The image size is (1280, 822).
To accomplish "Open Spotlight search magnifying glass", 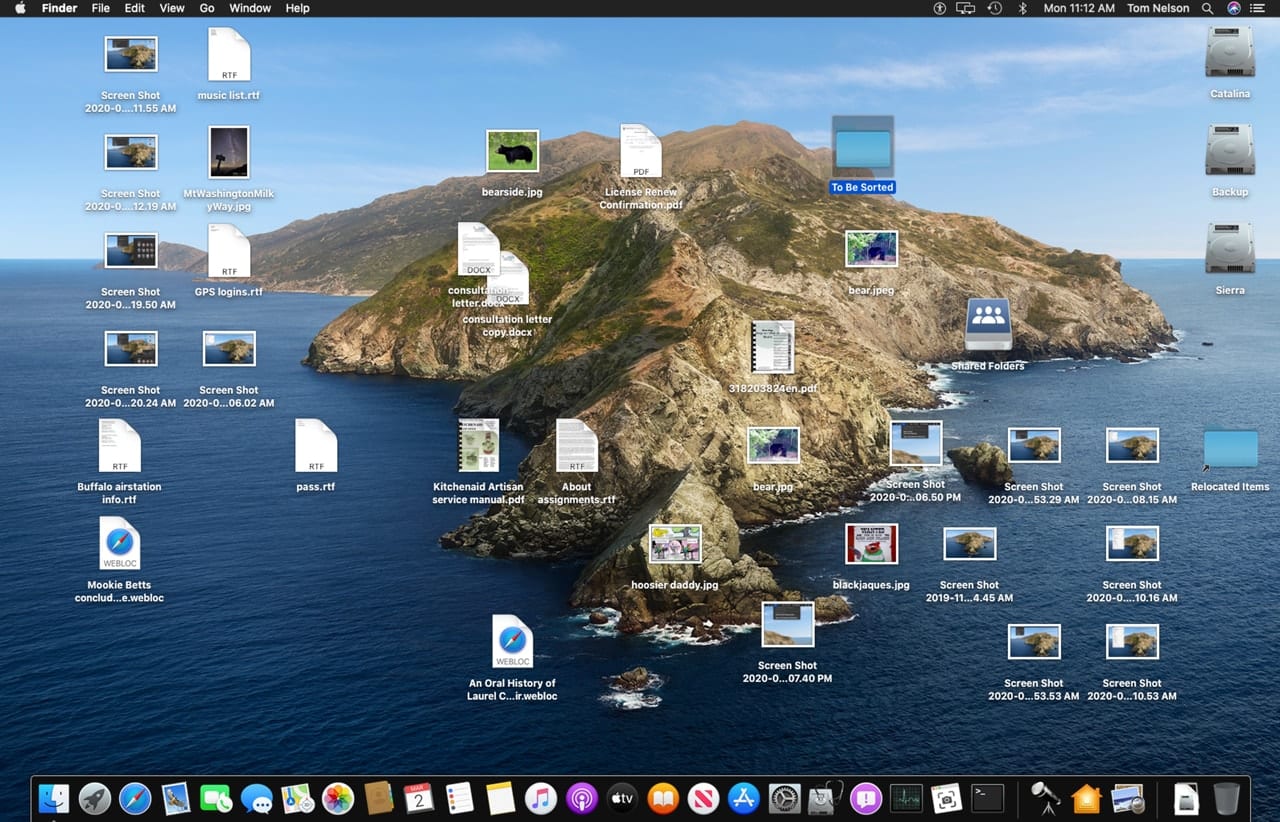I will coord(1208,8).
